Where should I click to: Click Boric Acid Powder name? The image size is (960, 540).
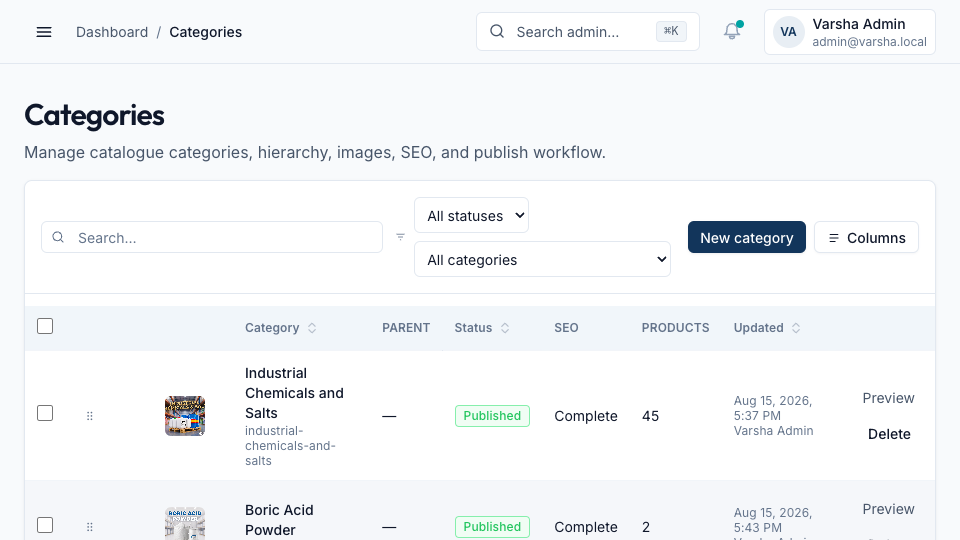point(279,520)
